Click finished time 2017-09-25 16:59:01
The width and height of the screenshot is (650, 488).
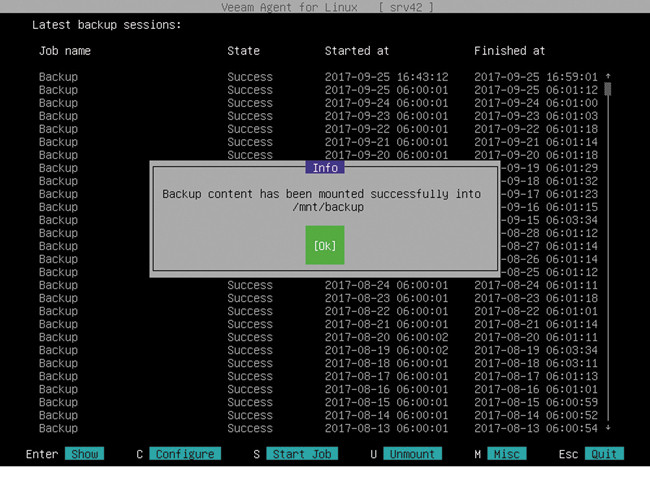pyautogui.click(x=536, y=77)
